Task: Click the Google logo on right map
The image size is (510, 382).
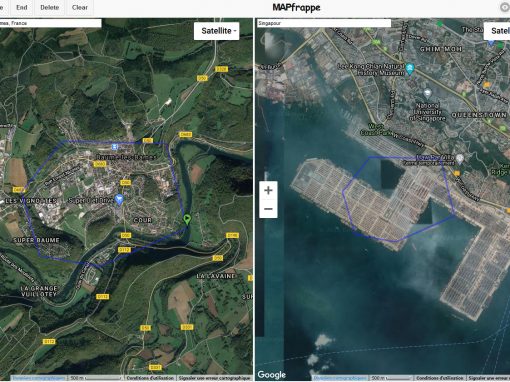Action: pos(272,375)
